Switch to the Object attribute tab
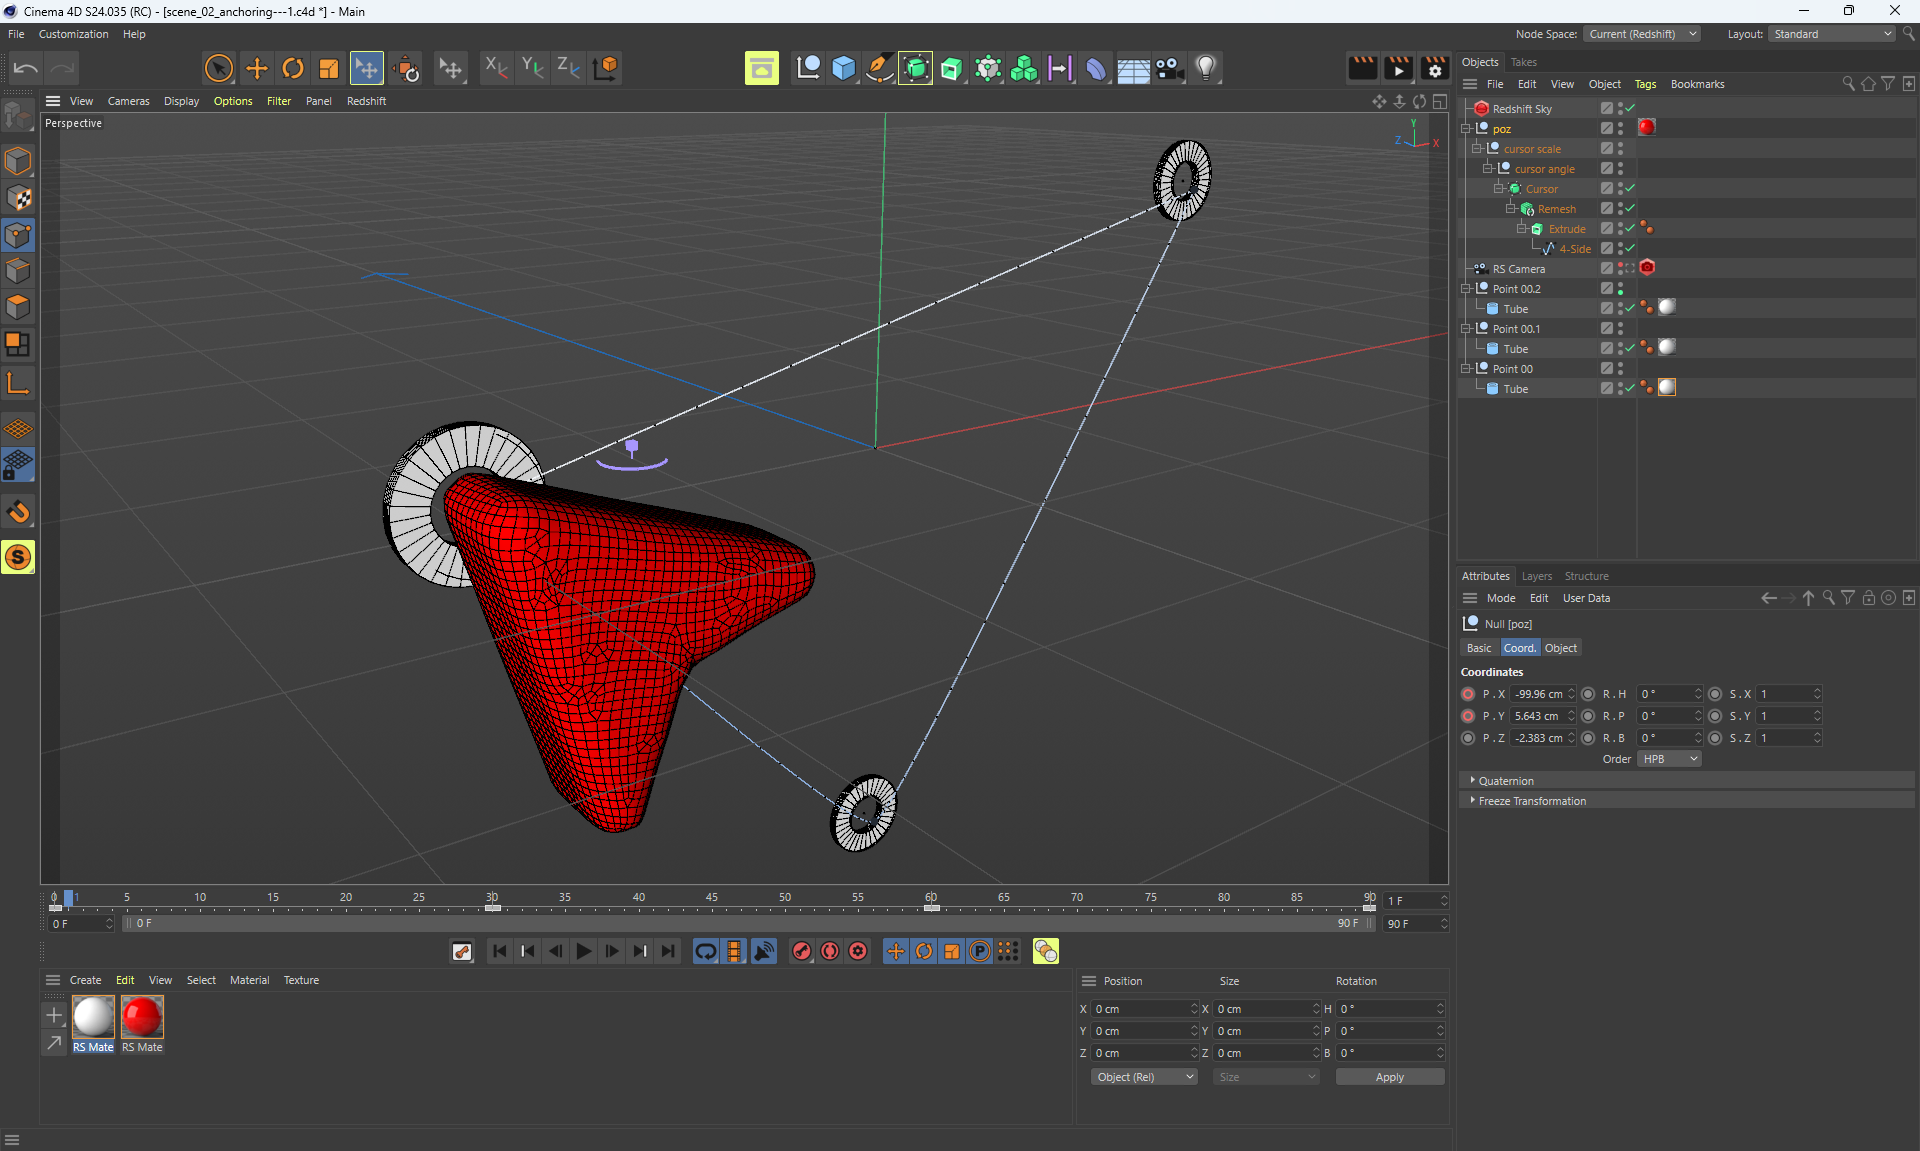 [x=1560, y=648]
